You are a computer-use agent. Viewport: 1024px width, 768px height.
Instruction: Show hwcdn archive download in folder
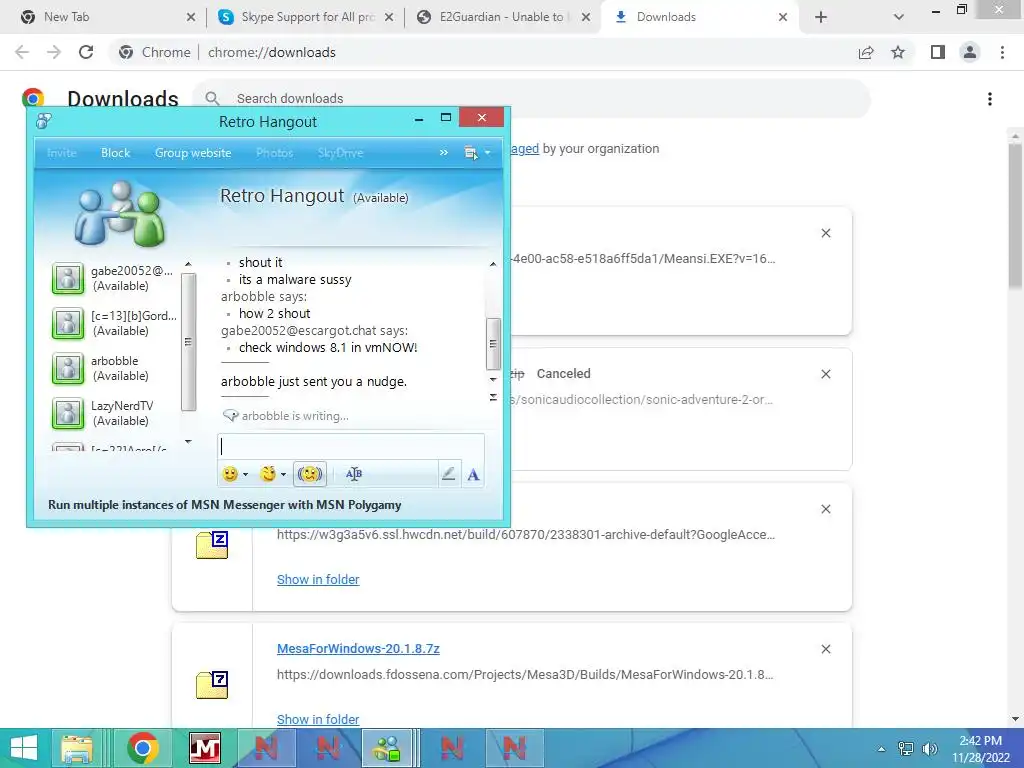(x=318, y=579)
